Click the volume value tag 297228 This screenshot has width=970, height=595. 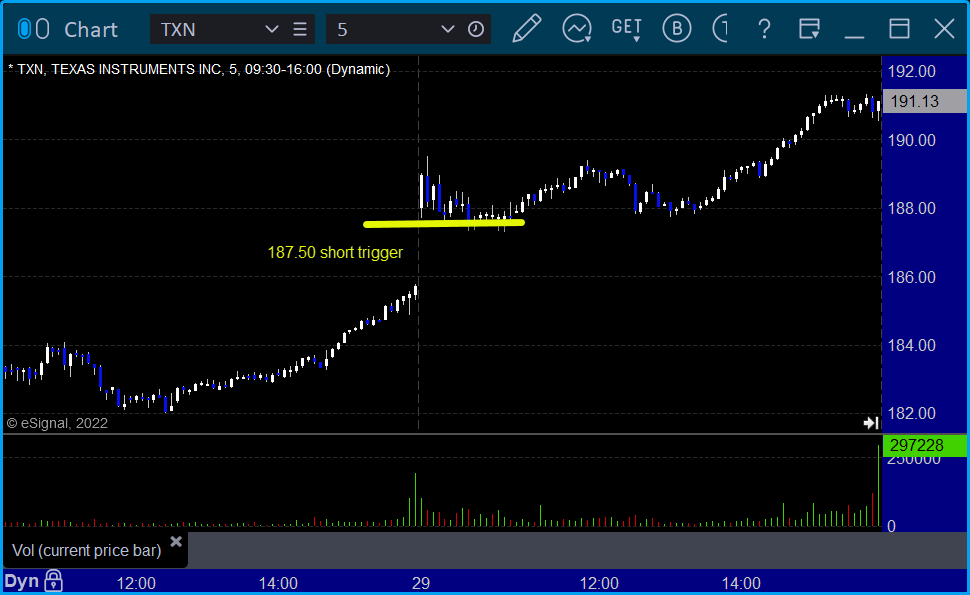924,445
